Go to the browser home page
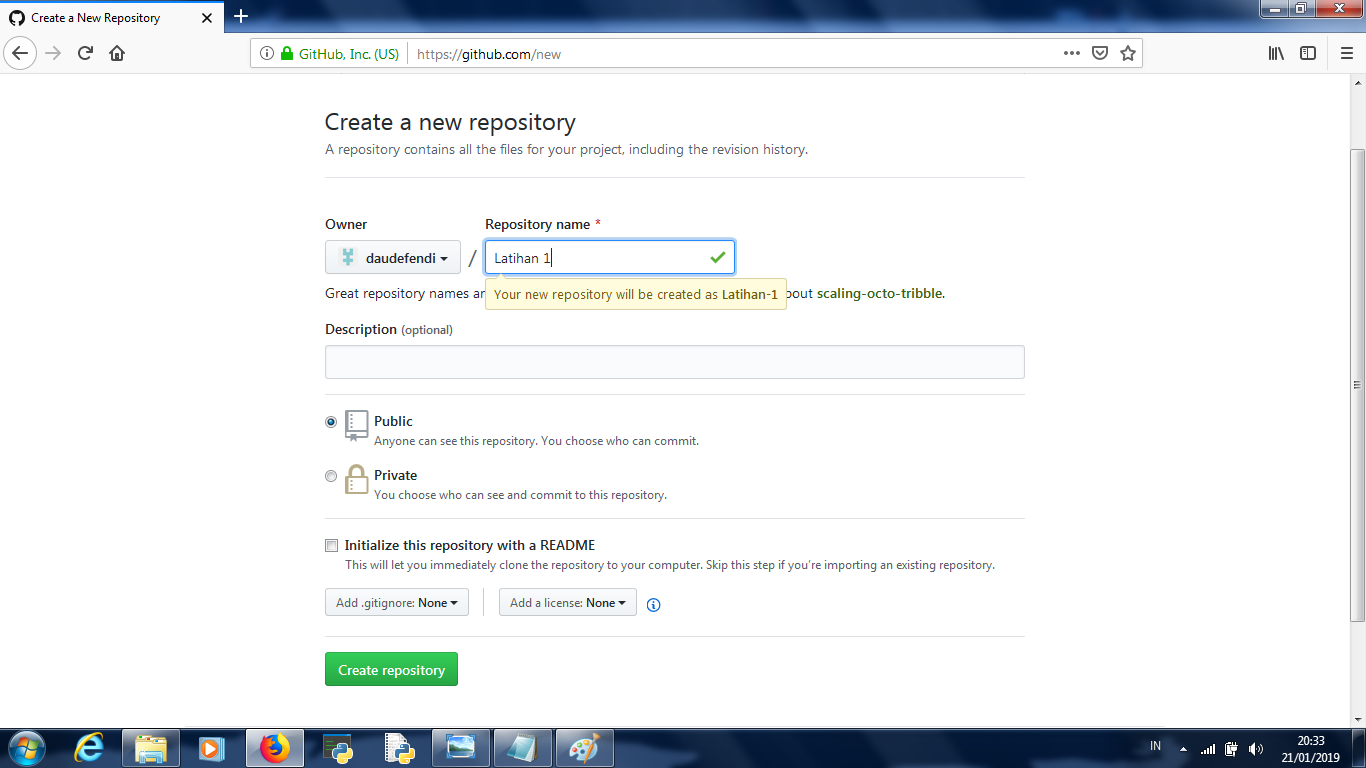This screenshot has height=768, width=1366. [115, 53]
